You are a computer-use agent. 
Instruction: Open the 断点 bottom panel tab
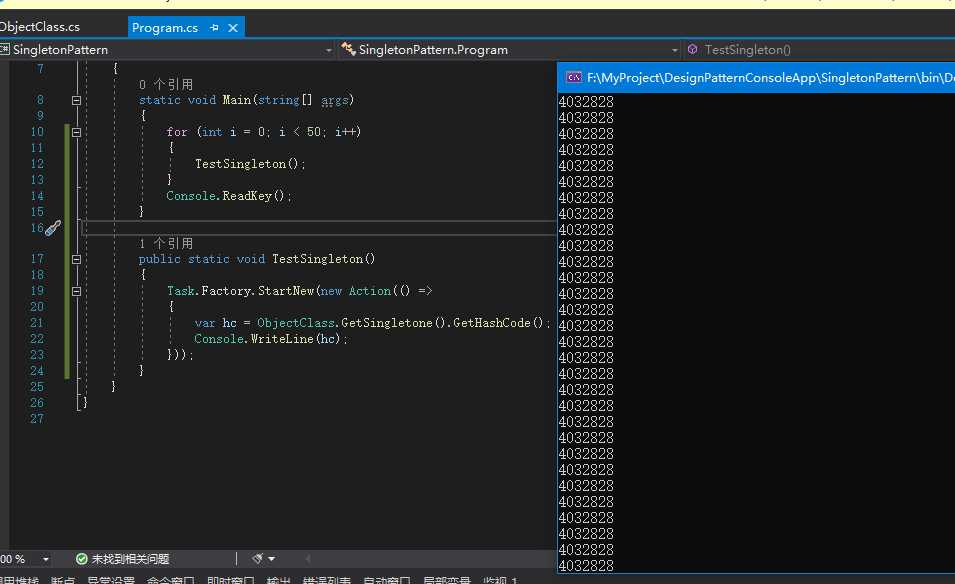(x=63, y=580)
